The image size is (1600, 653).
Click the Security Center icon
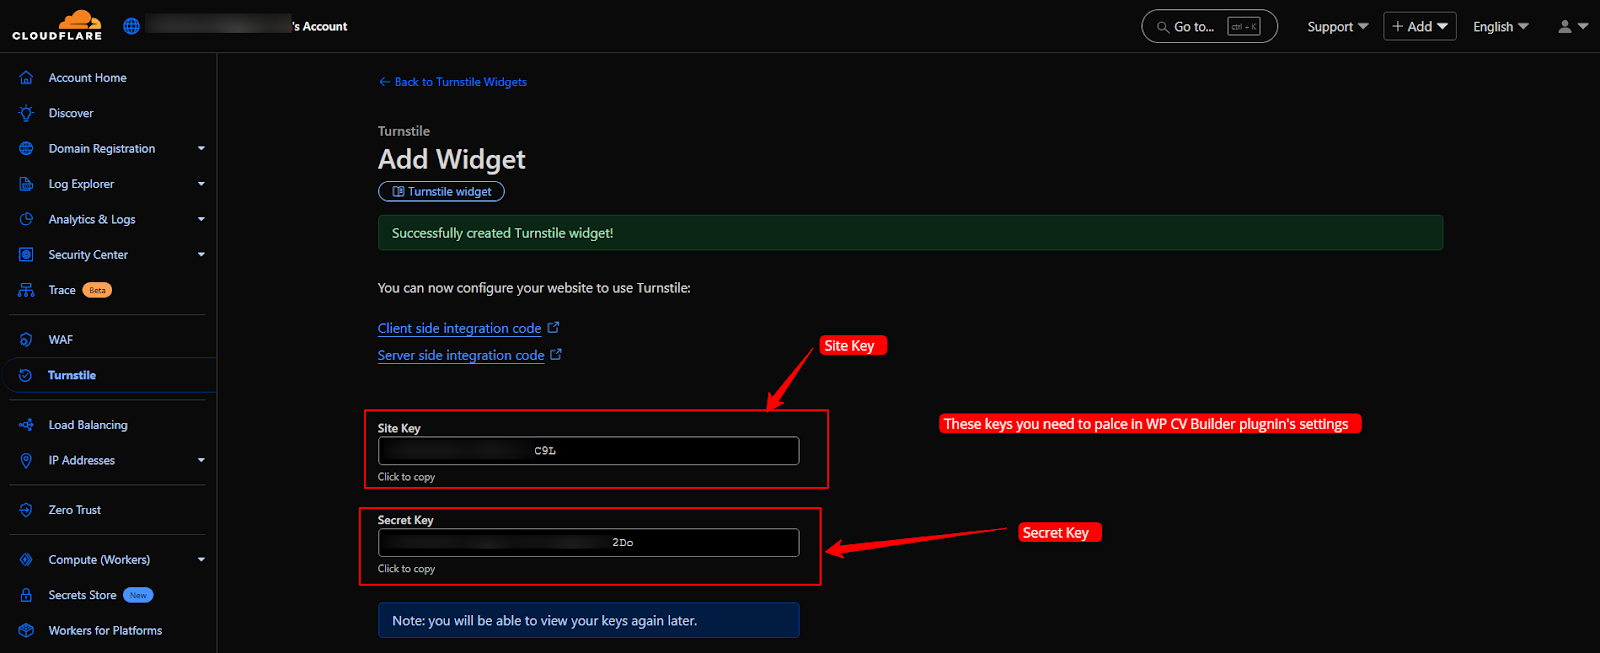point(26,255)
